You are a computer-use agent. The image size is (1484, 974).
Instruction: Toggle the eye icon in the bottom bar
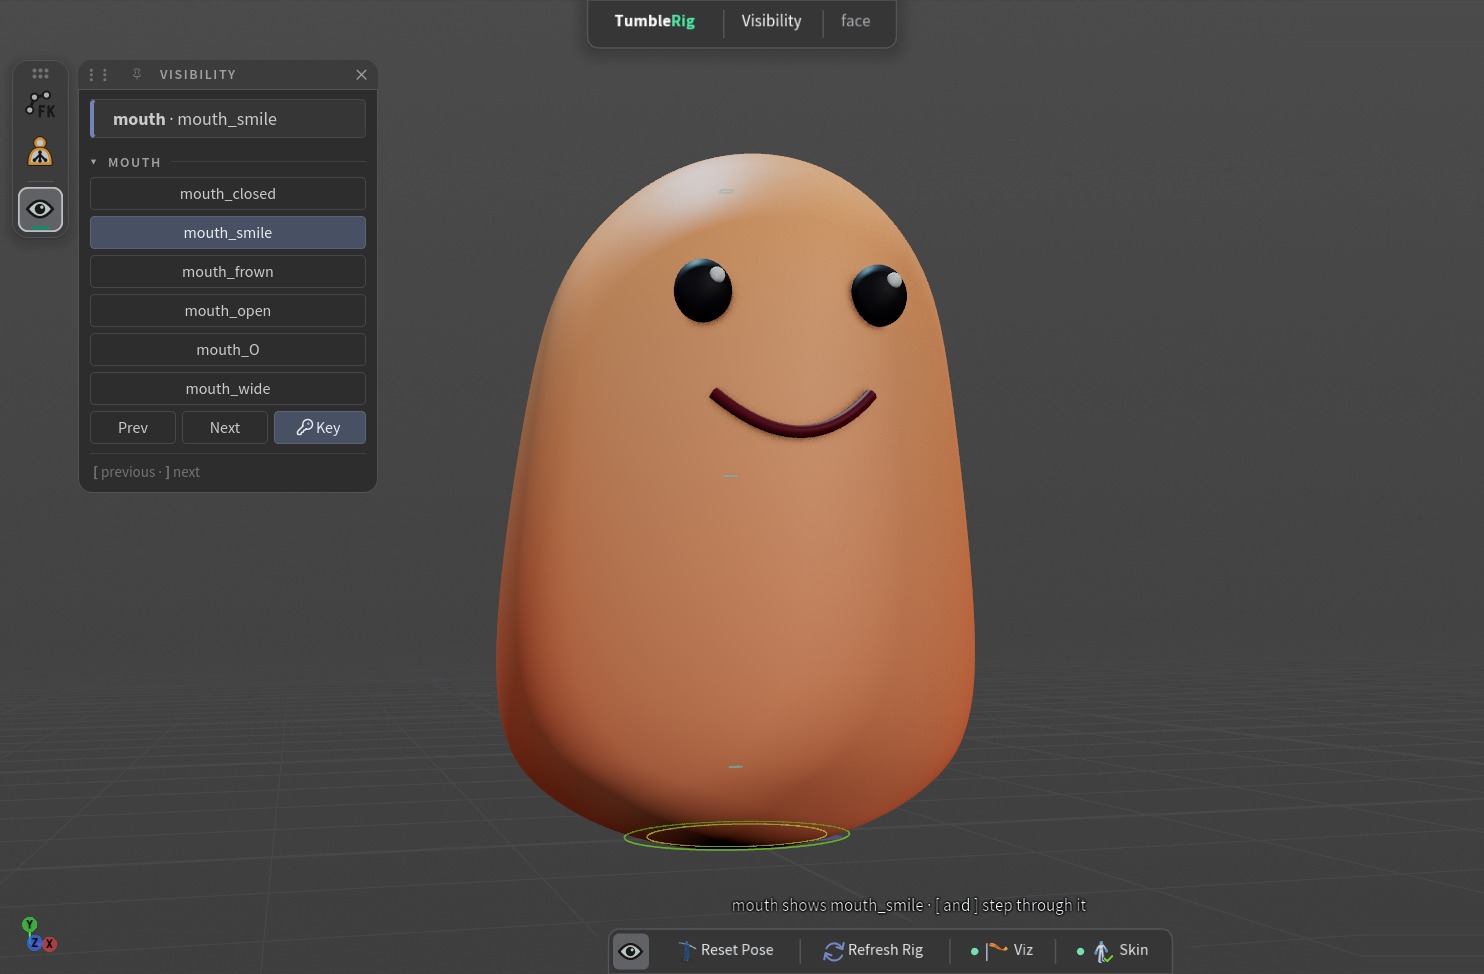(631, 951)
